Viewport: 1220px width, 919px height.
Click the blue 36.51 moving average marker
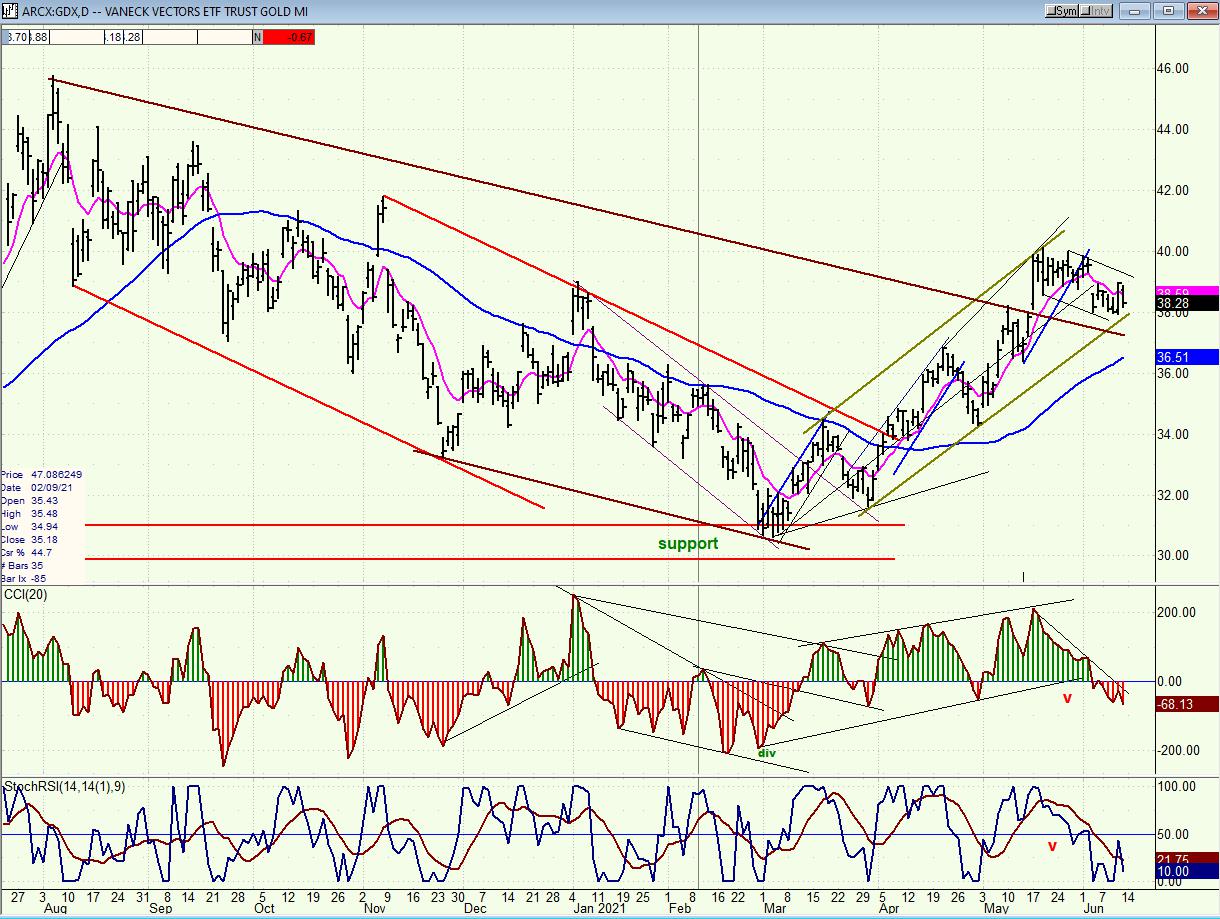pyautogui.click(x=1186, y=357)
